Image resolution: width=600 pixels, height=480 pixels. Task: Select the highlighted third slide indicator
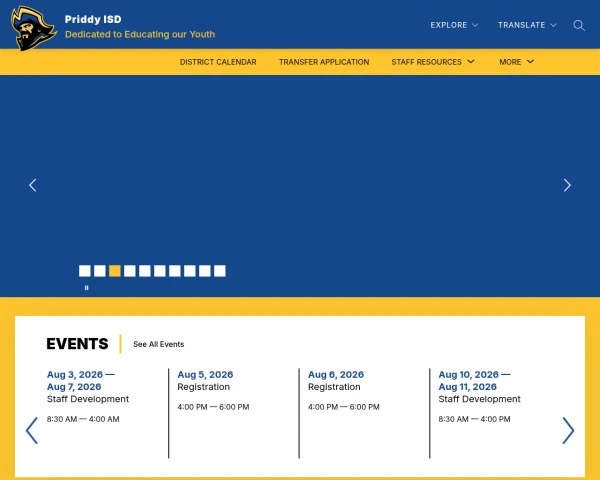click(x=115, y=271)
